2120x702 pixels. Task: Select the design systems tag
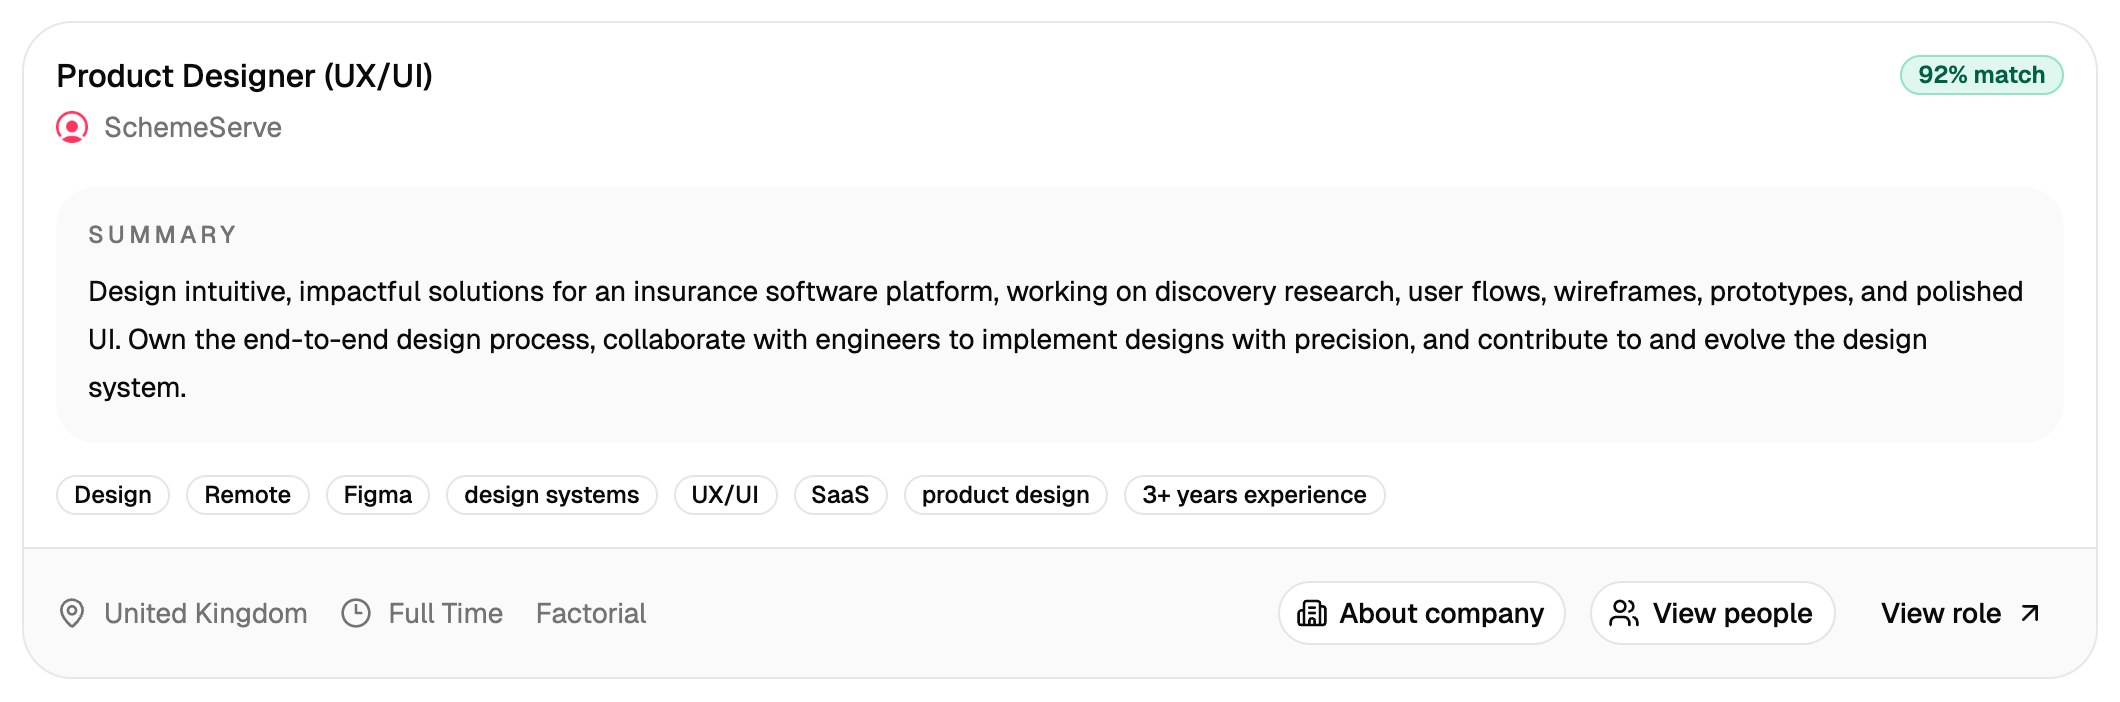tap(552, 495)
